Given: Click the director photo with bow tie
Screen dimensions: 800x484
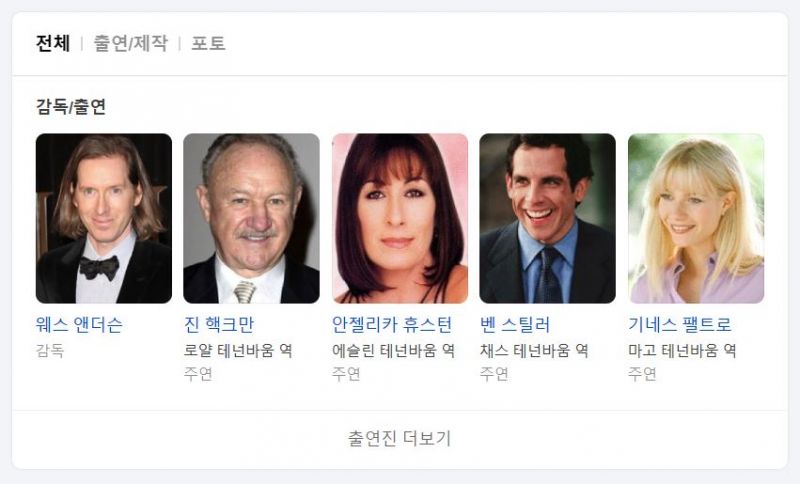Looking at the screenshot, I should pos(104,218).
